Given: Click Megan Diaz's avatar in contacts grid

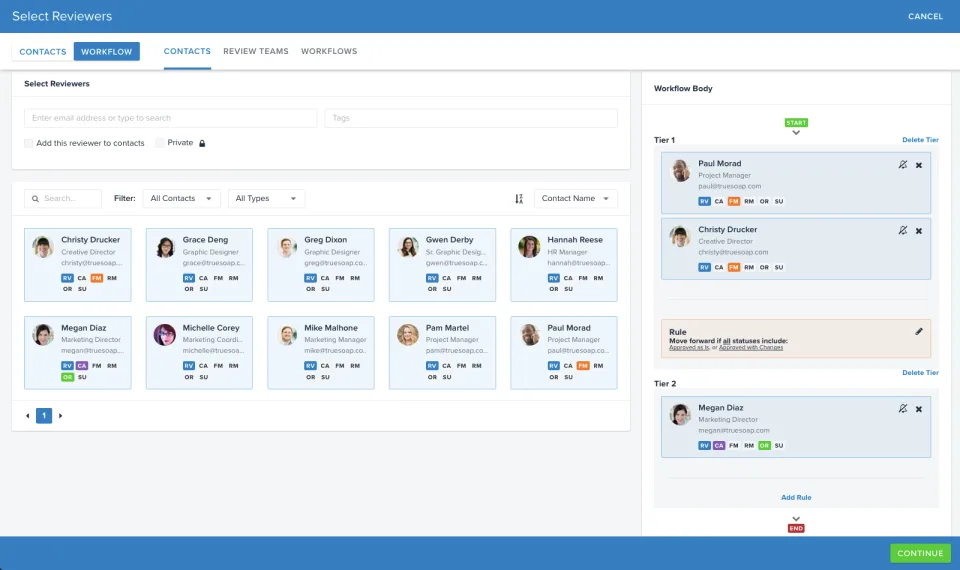Looking at the screenshot, I should tap(43, 335).
